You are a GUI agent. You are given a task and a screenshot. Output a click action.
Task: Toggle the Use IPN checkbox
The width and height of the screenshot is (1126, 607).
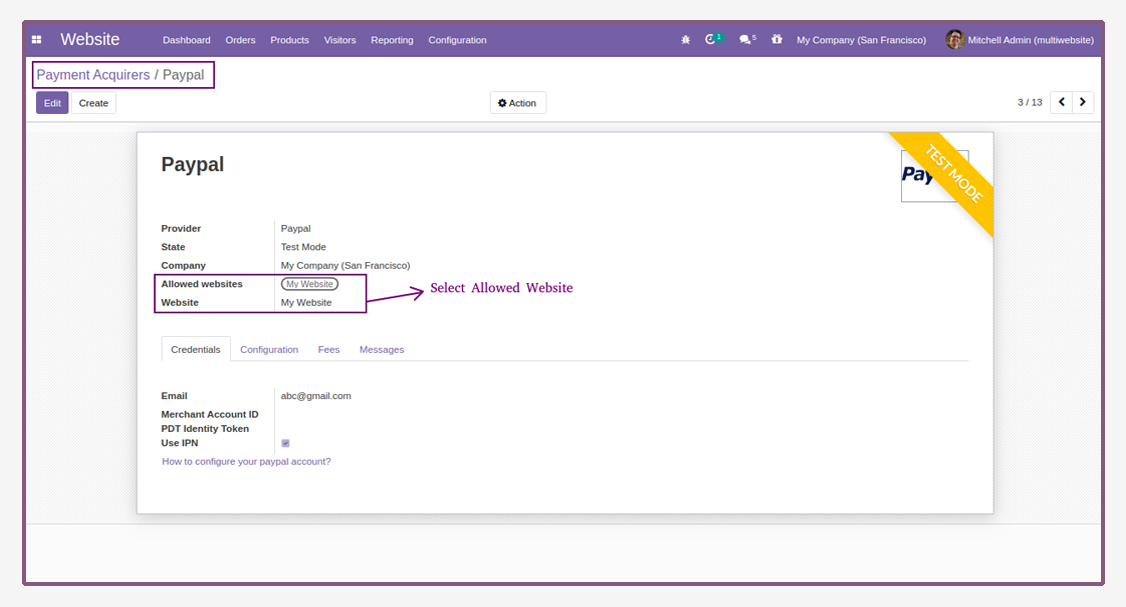tap(286, 443)
